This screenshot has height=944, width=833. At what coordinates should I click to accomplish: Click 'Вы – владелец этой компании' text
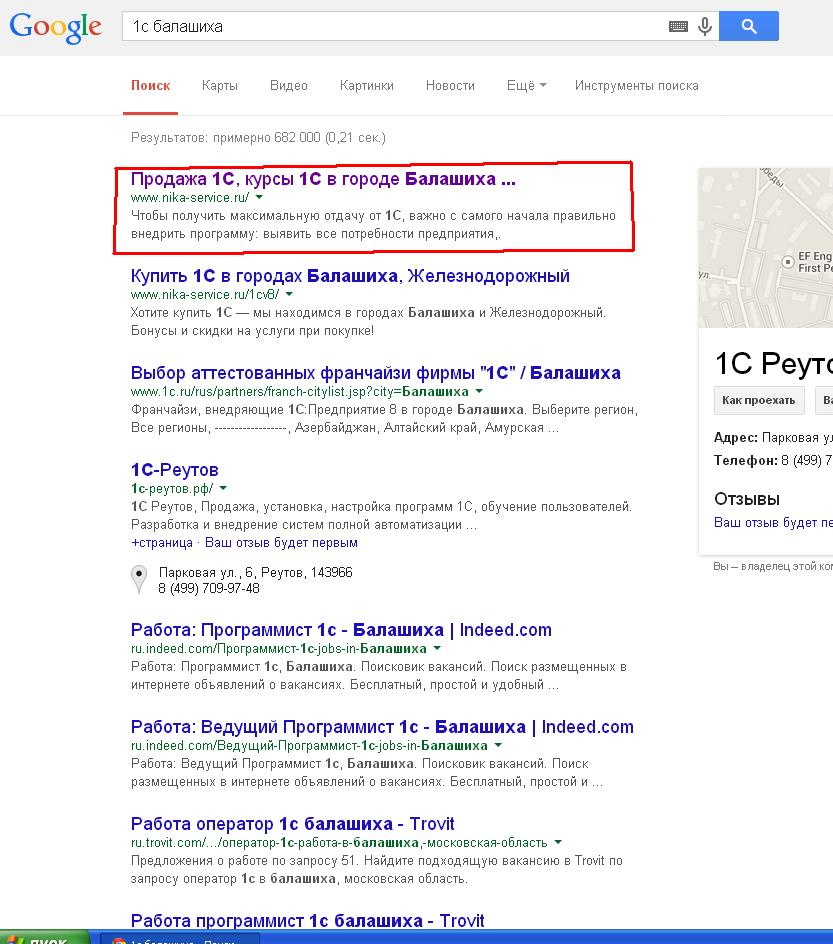click(x=773, y=566)
